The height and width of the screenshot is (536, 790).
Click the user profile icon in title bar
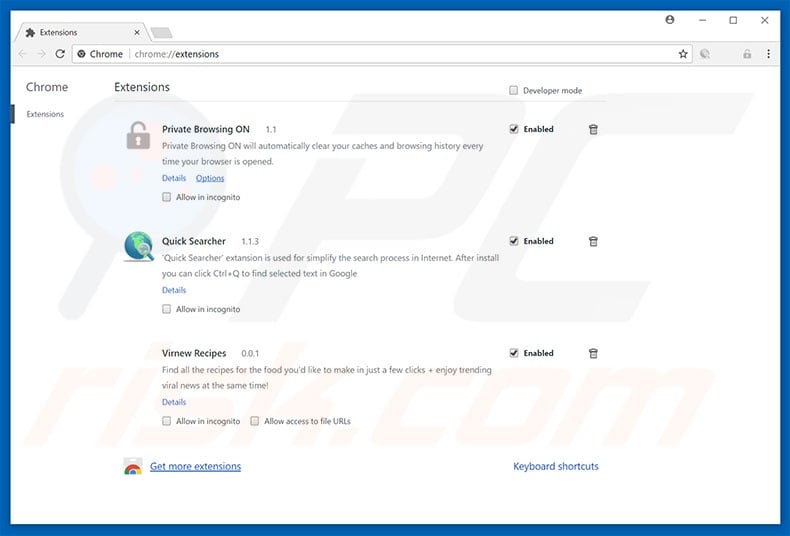pyautogui.click(x=670, y=20)
